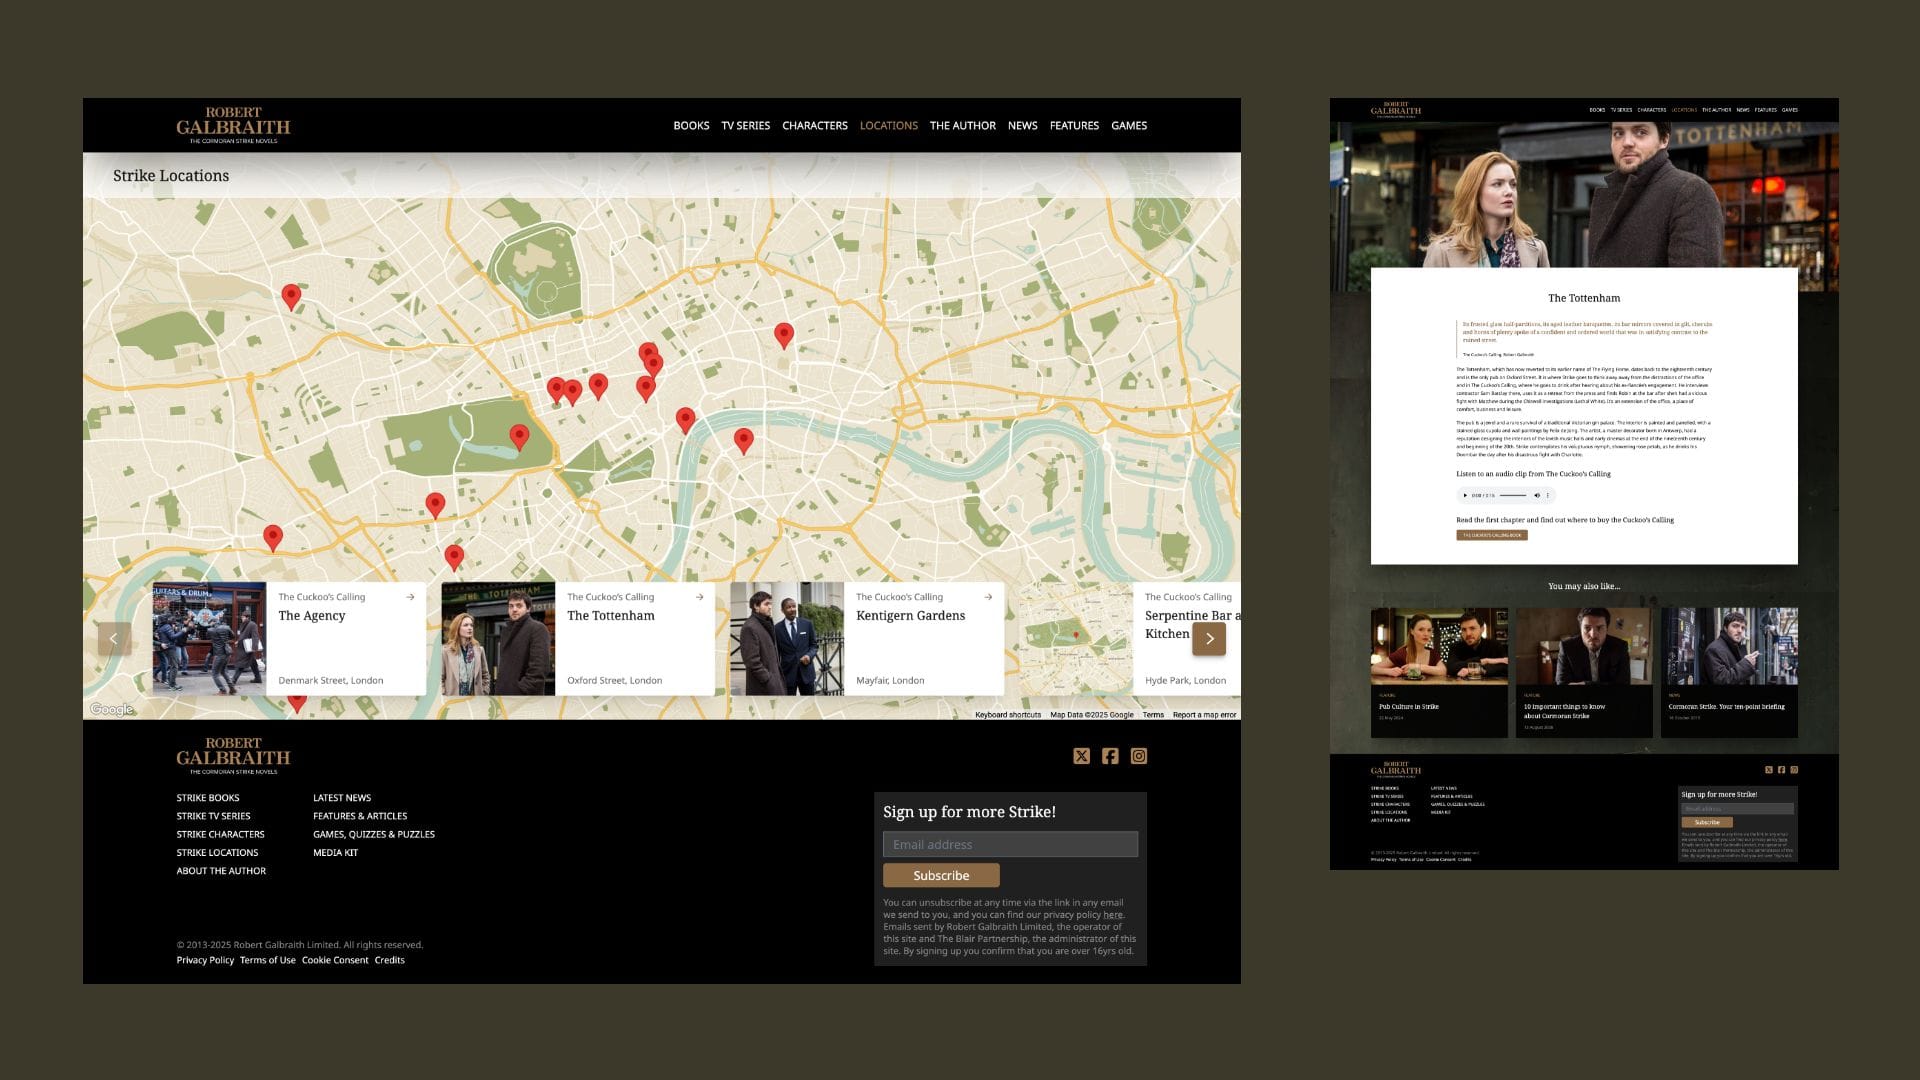Viewport: 1920px width, 1080px height.
Task: Focus Email address field on Locations page
Action: click(x=1010, y=844)
